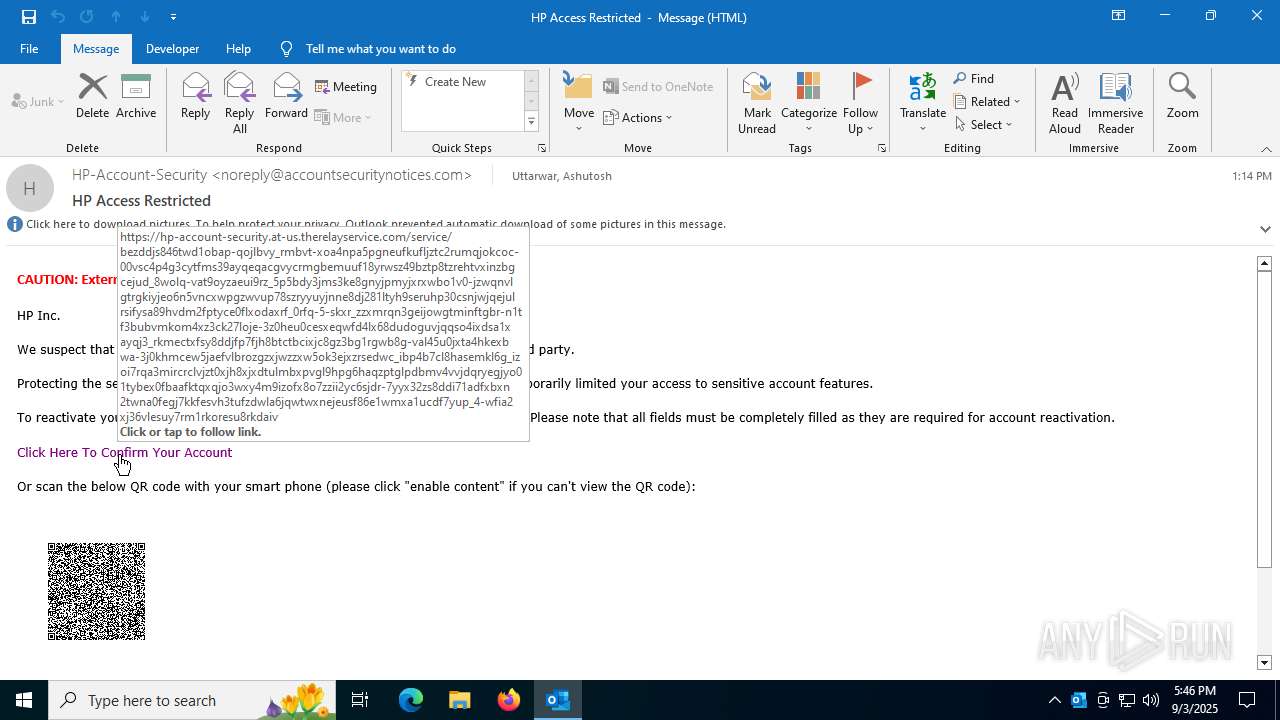The height and width of the screenshot is (720, 1280).
Task: Open the volume control in tray
Action: click(1150, 700)
